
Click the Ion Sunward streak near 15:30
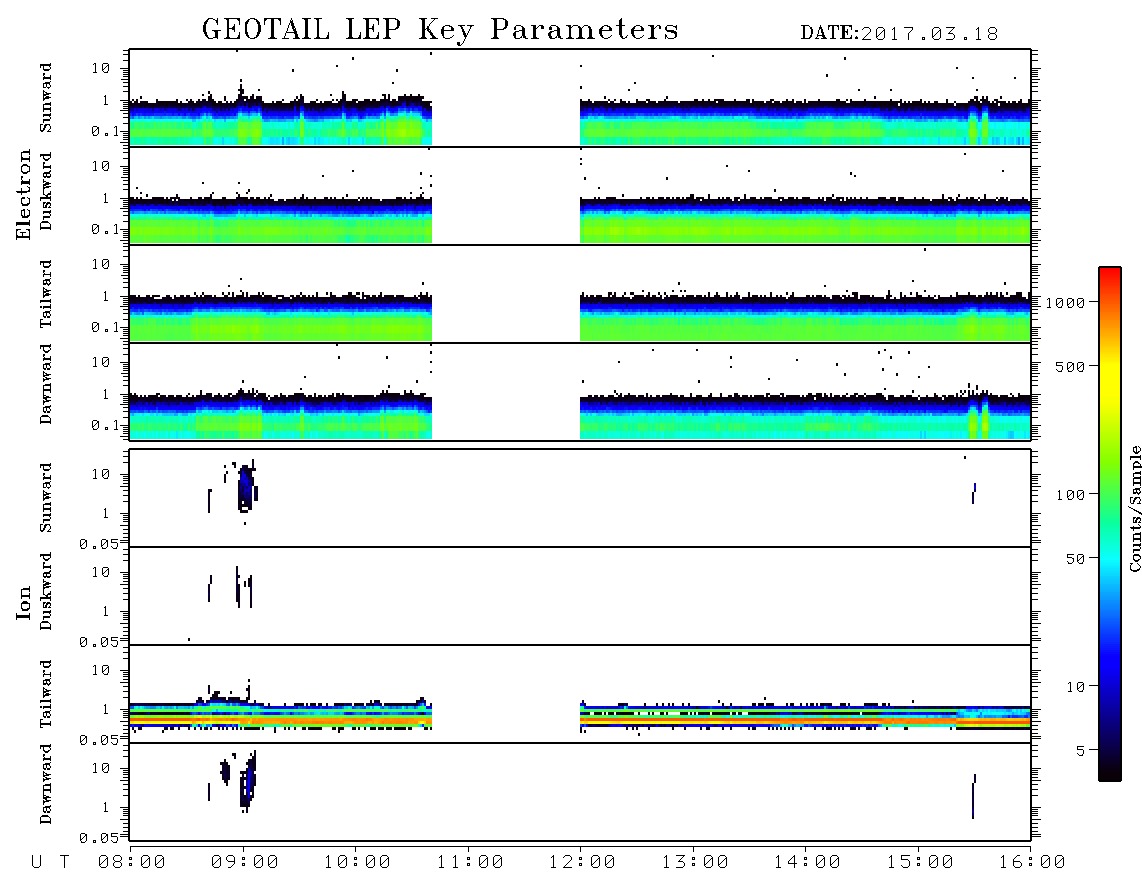(974, 493)
